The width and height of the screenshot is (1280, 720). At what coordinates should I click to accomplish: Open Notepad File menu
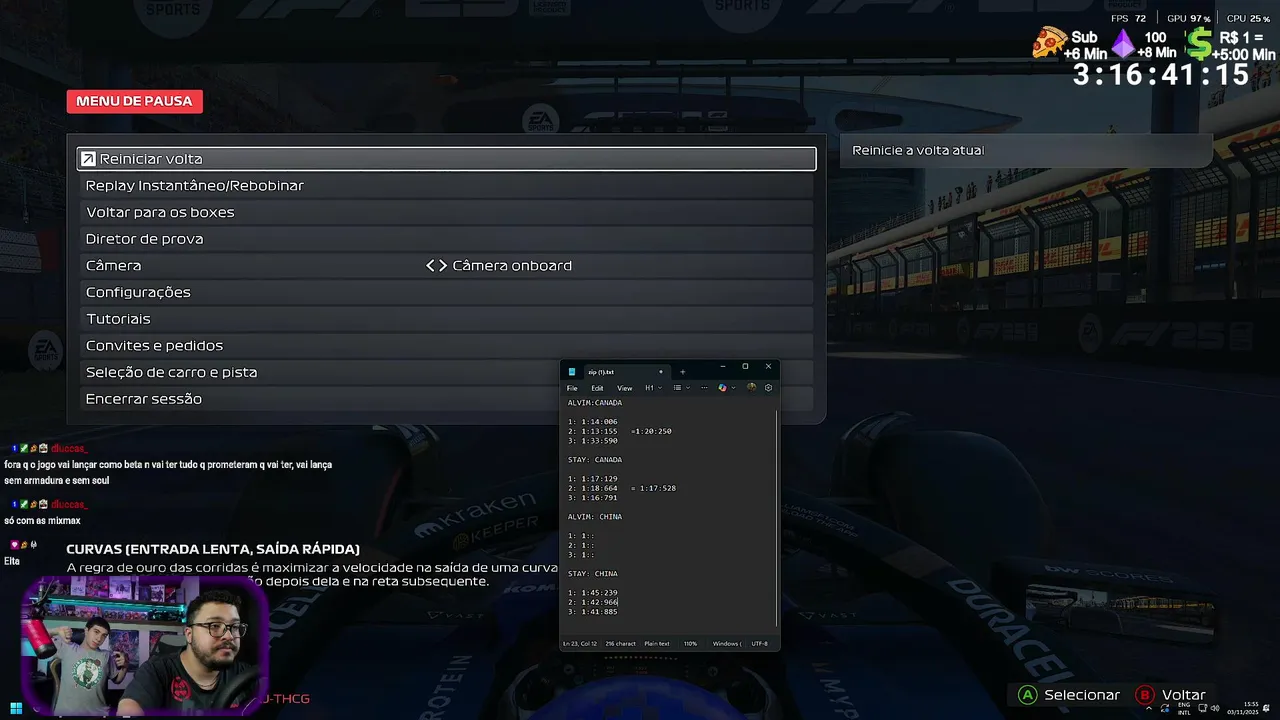(572, 388)
